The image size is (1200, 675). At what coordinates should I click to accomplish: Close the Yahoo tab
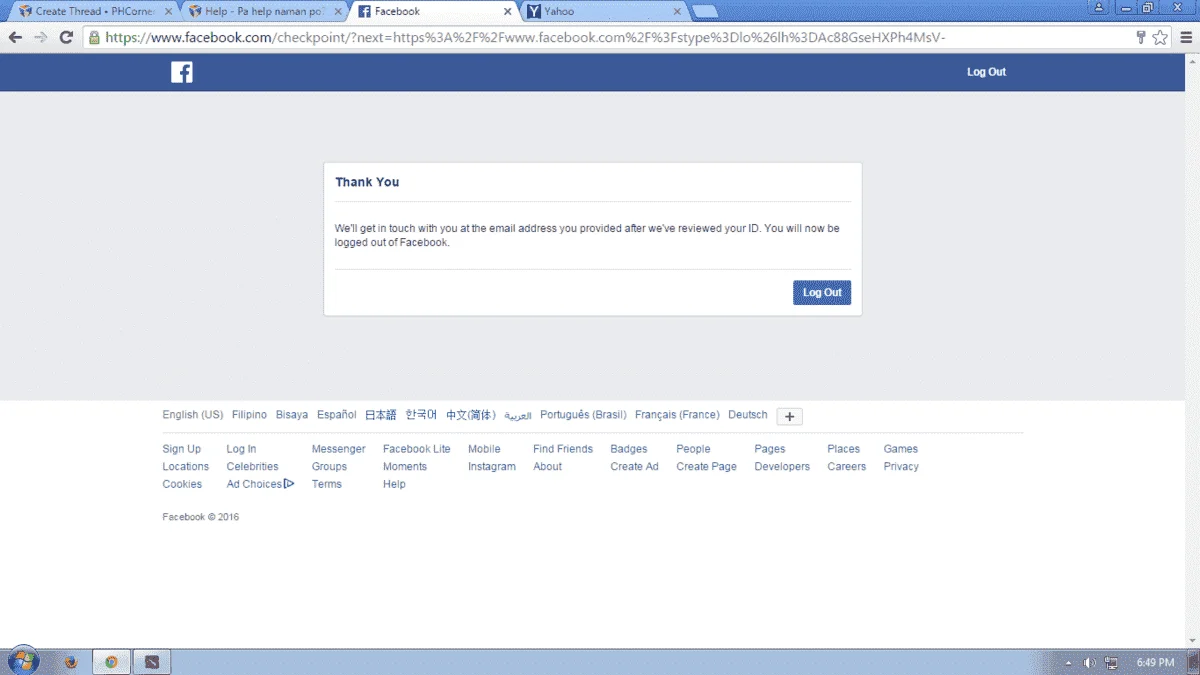(677, 12)
